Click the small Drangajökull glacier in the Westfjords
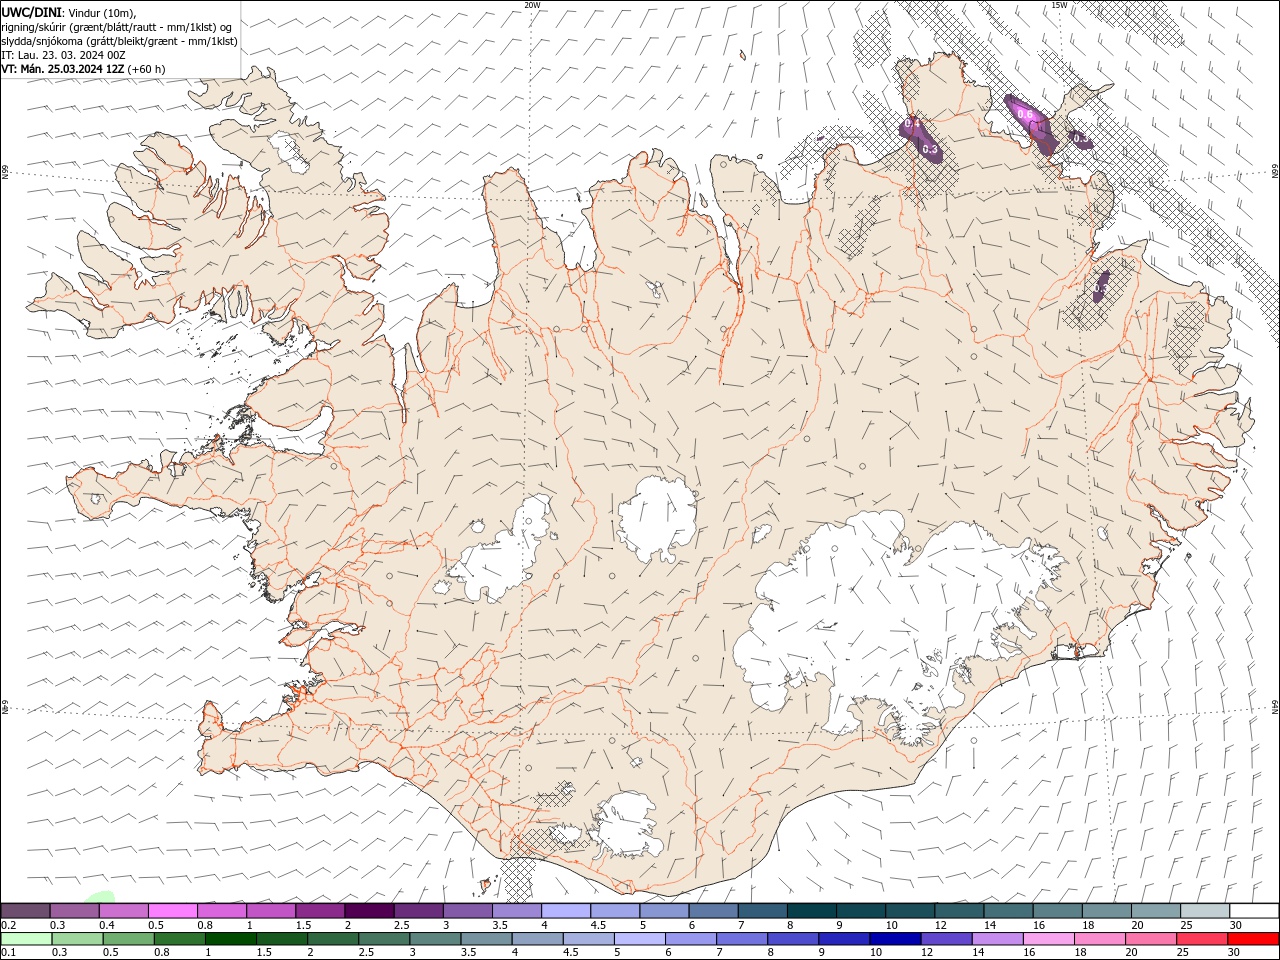Viewport: 1280px width, 960px height. [x=291, y=150]
